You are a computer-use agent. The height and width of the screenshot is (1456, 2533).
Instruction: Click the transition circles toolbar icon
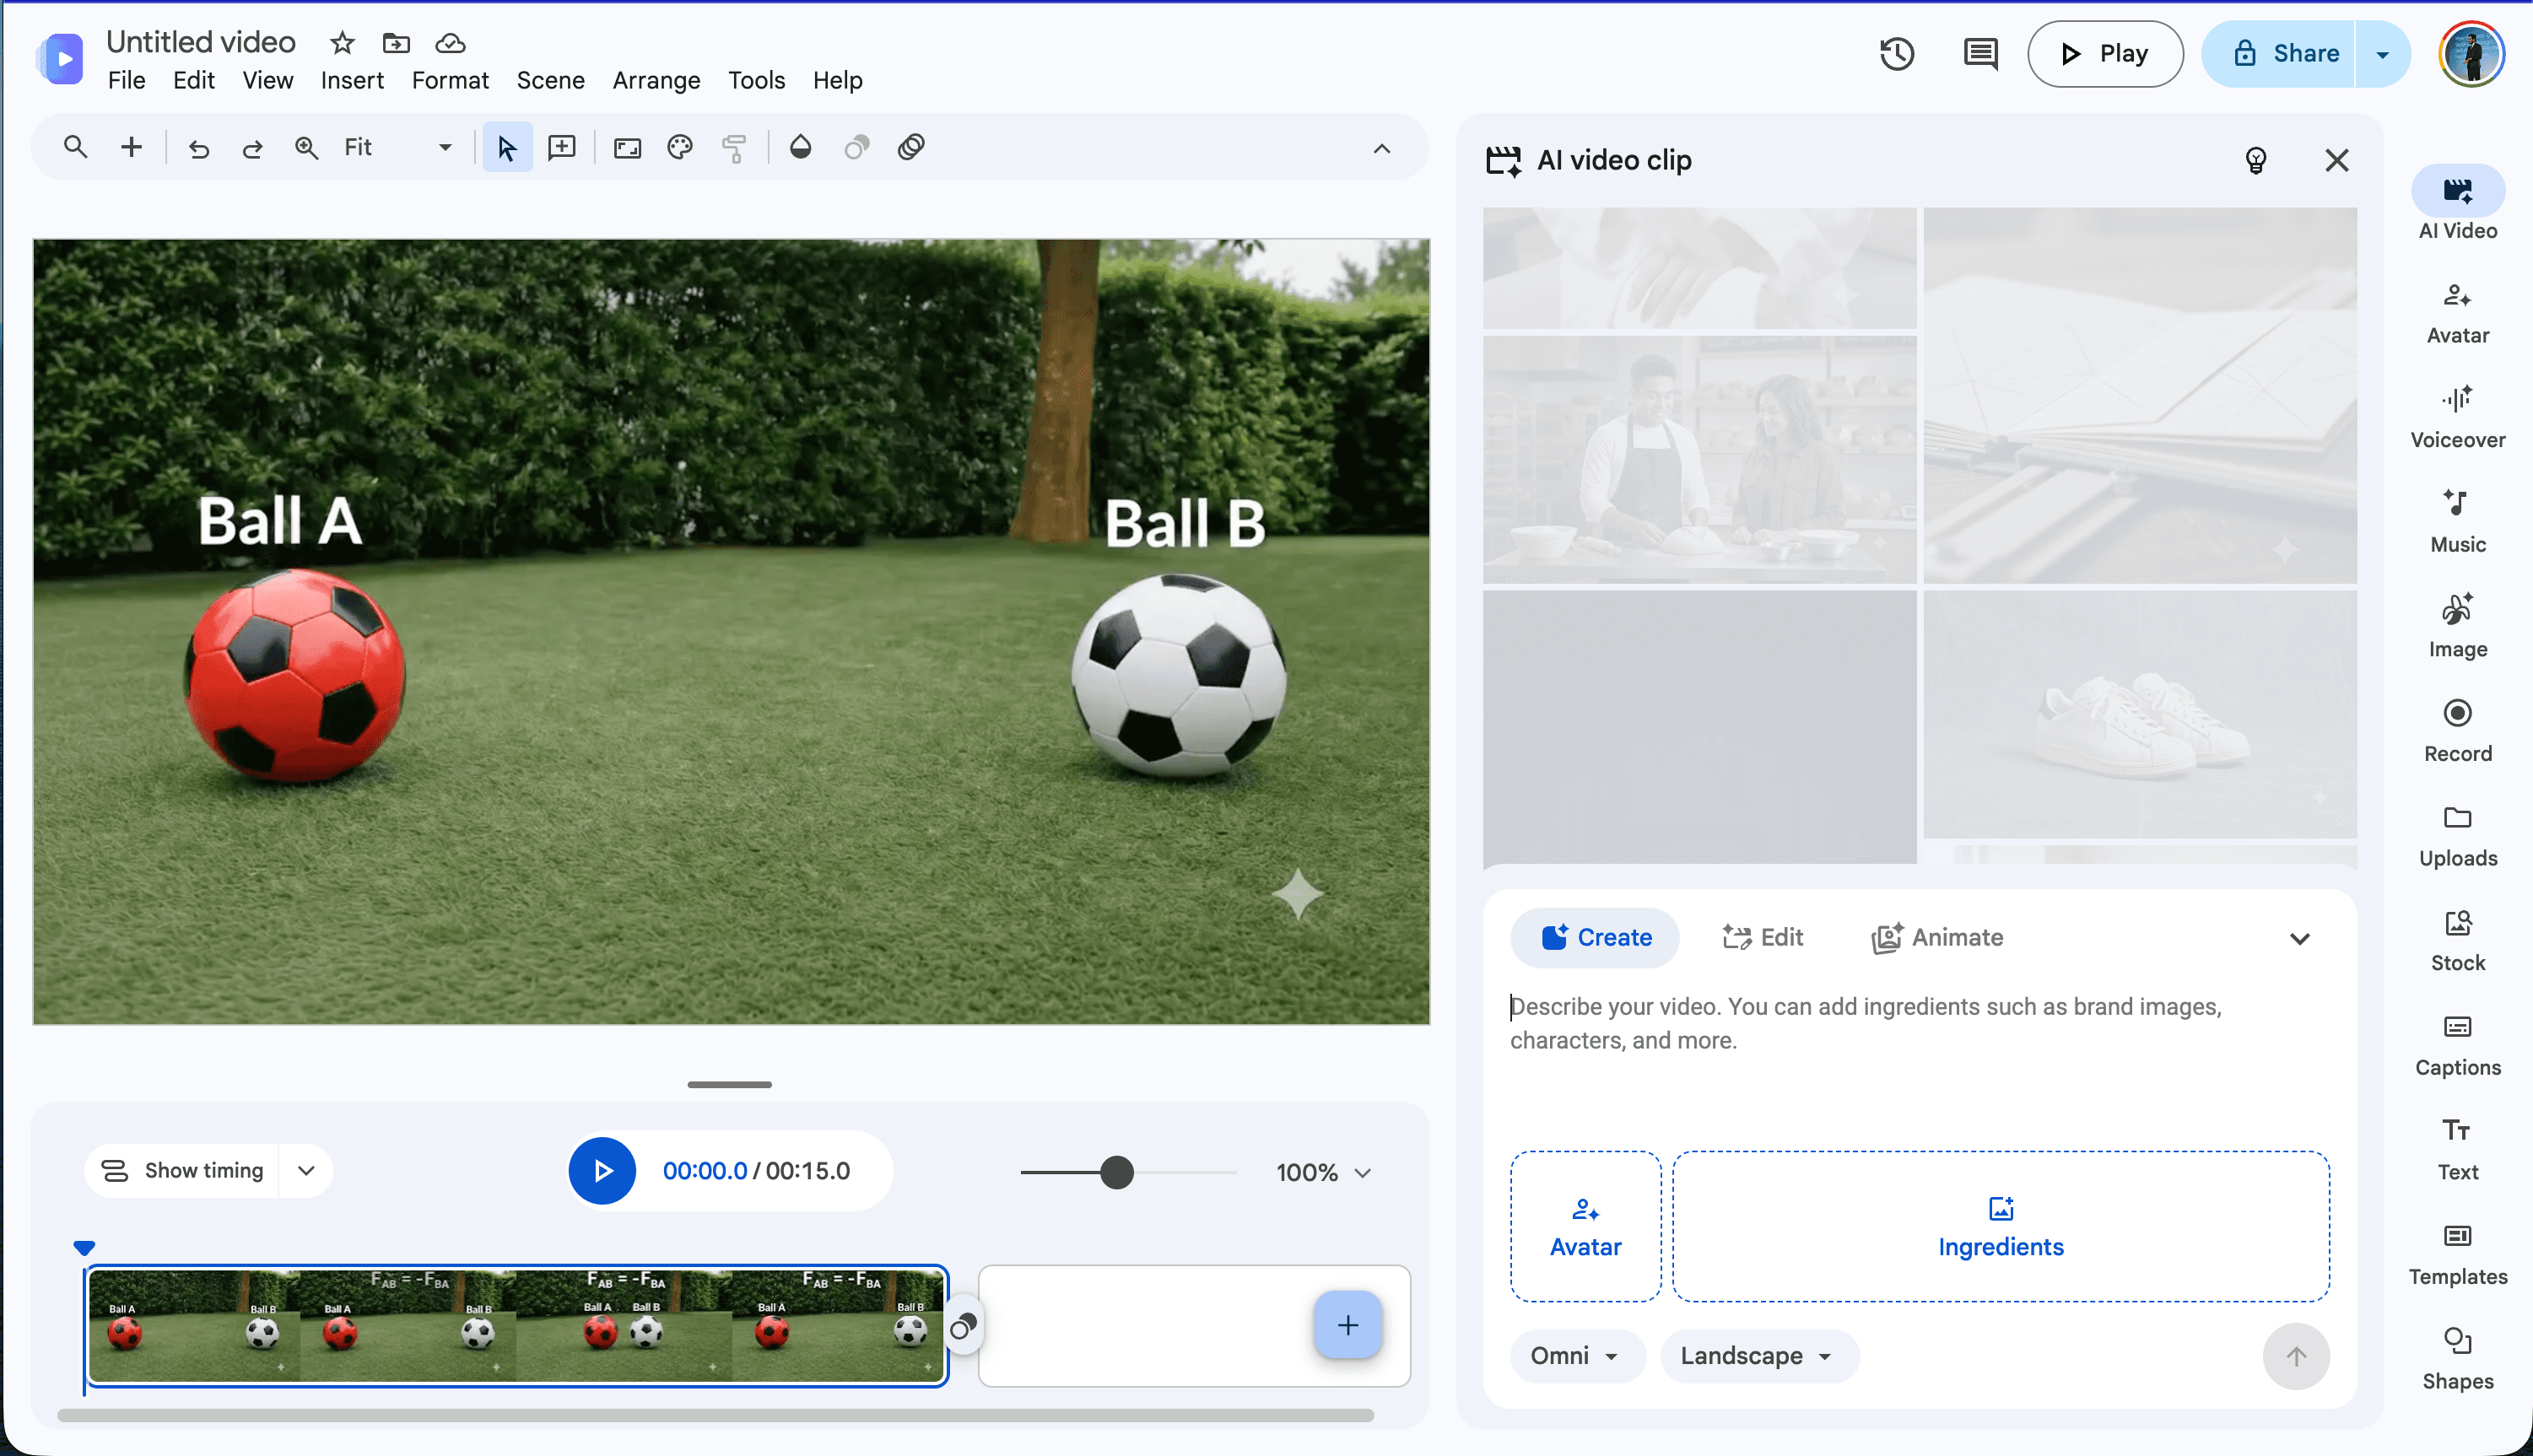(856, 148)
